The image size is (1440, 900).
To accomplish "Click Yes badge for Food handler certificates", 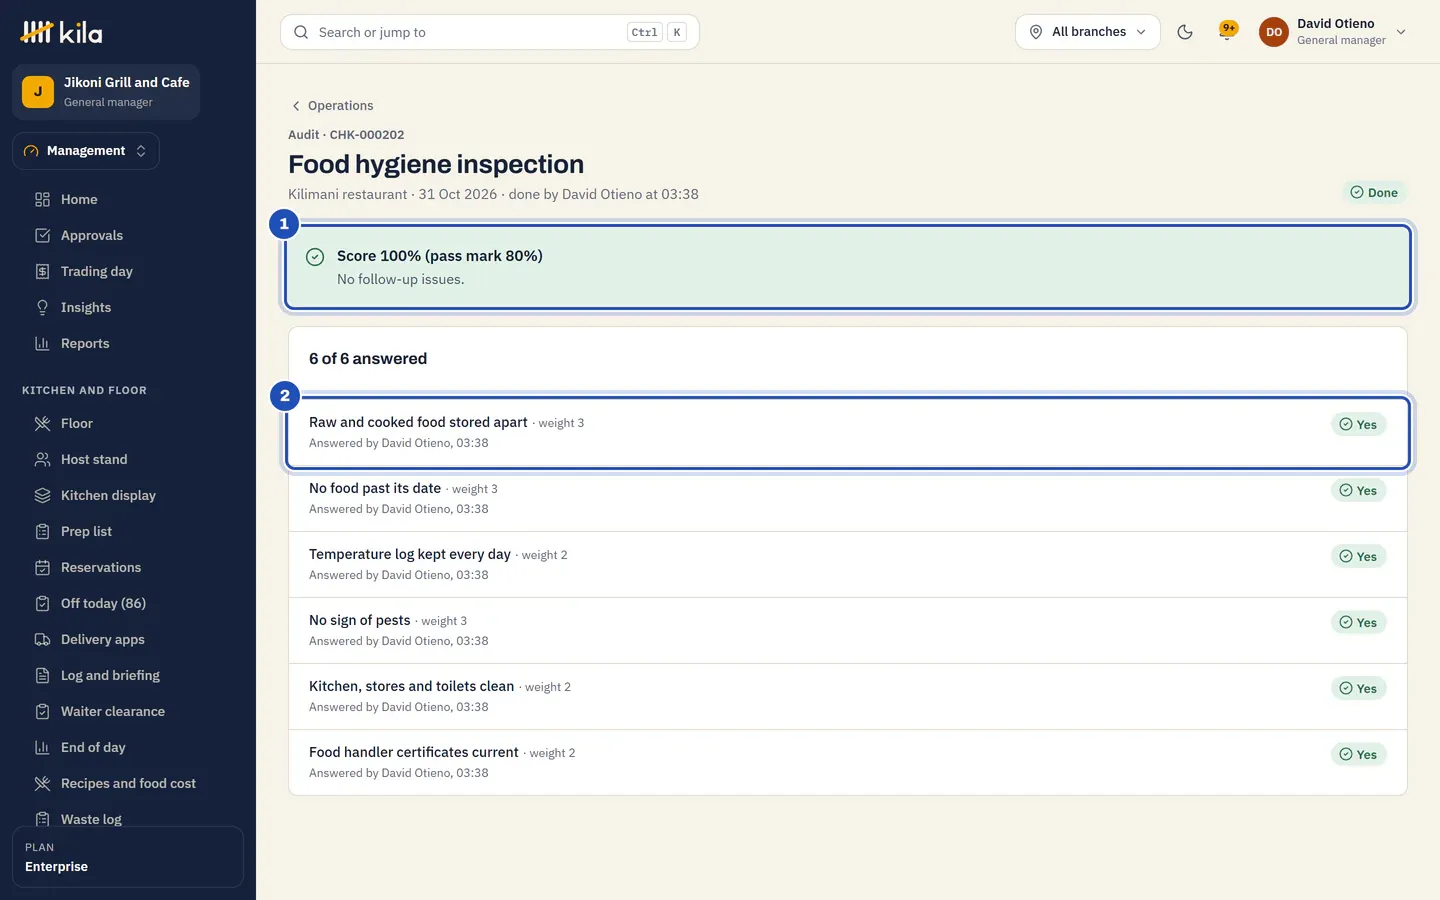I will (1358, 754).
